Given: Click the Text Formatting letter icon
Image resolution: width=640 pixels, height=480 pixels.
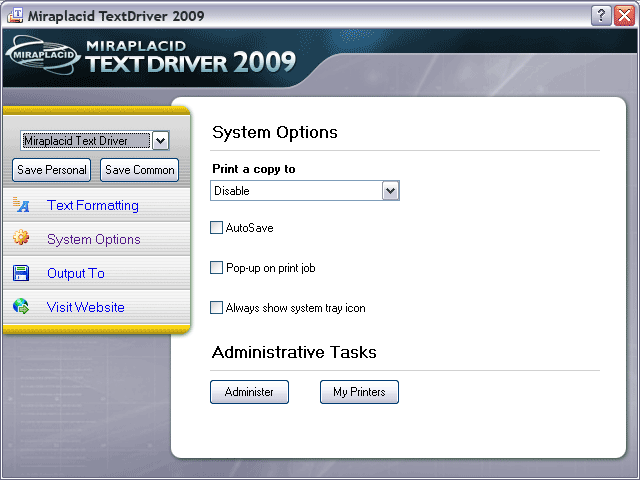Looking at the screenshot, I should [21, 204].
